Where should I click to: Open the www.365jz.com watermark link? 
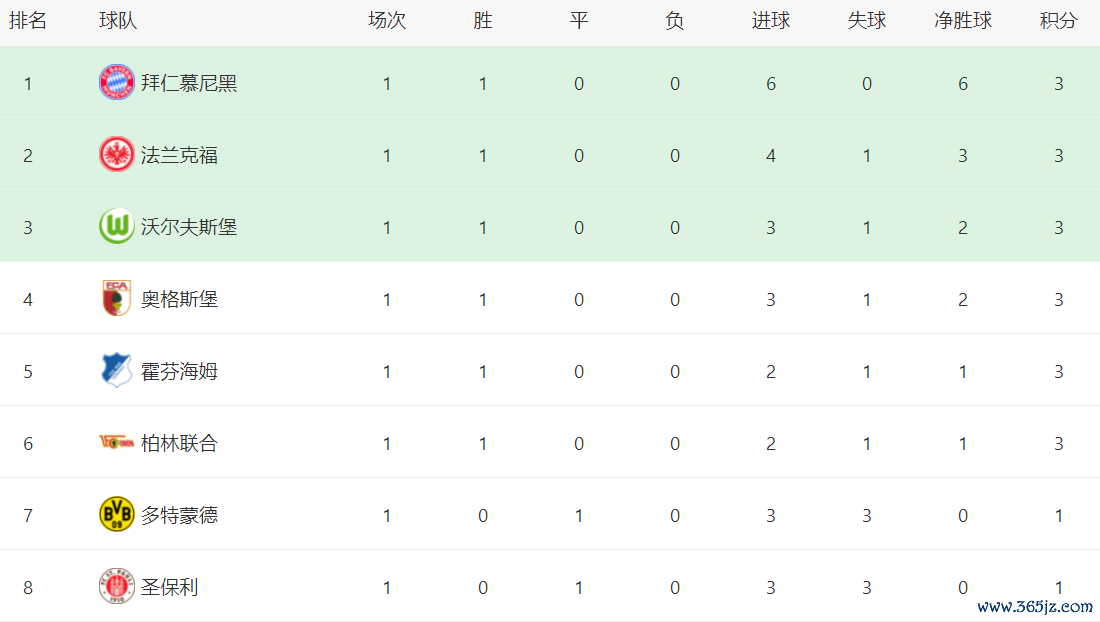(1035, 606)
